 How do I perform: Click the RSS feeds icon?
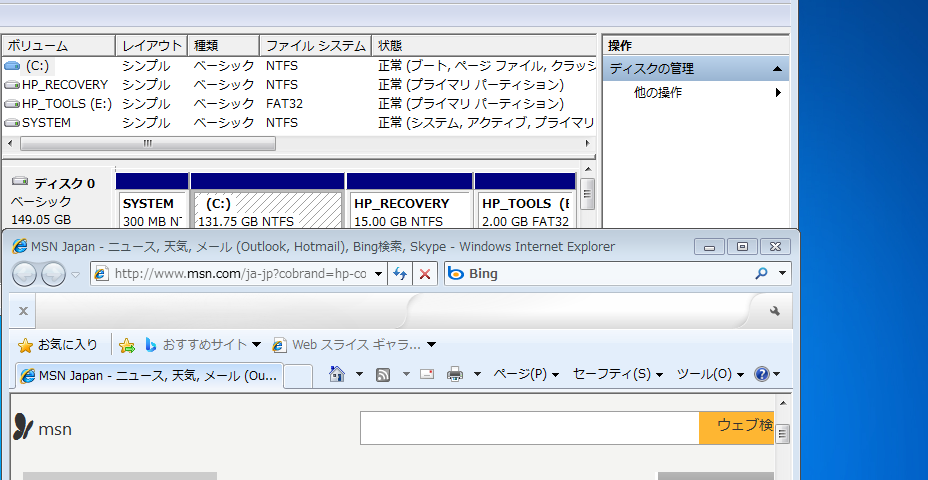[383, 374]
